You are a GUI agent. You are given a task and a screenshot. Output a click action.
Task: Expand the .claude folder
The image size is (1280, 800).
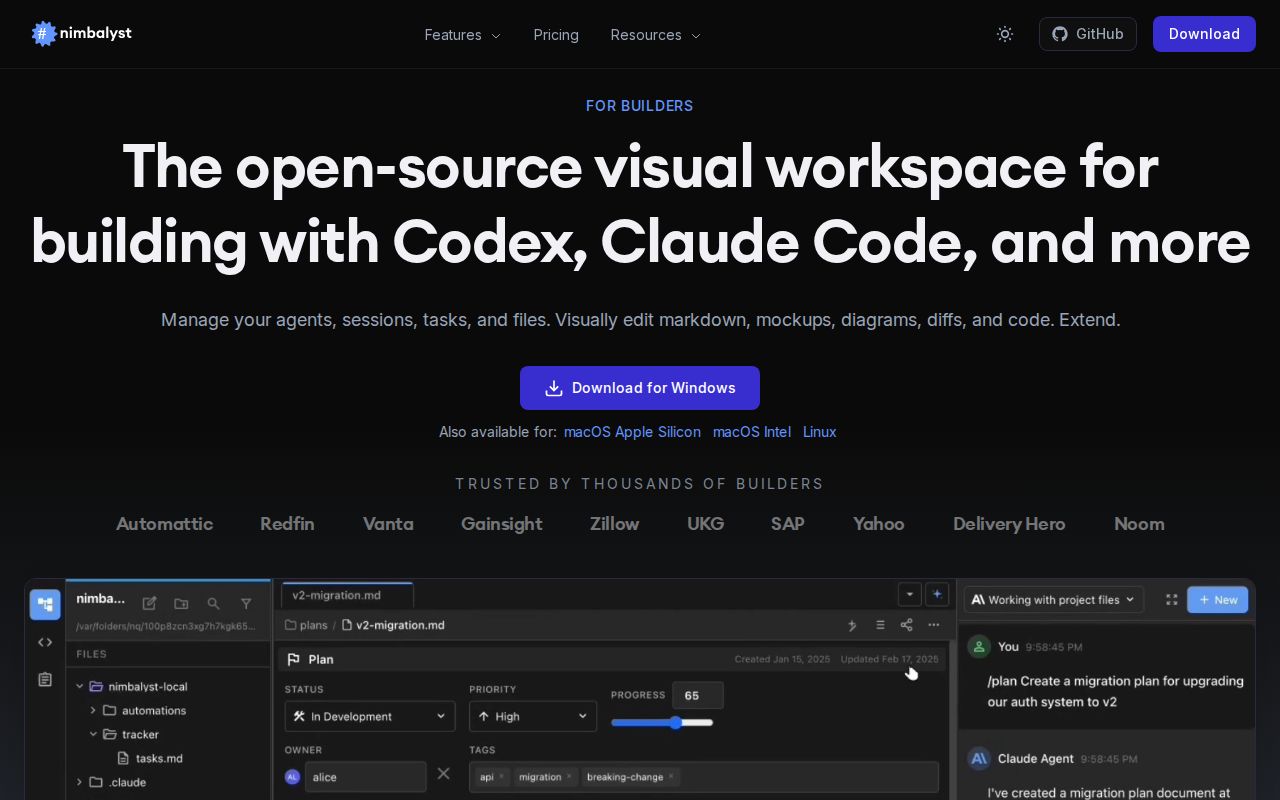80,782
